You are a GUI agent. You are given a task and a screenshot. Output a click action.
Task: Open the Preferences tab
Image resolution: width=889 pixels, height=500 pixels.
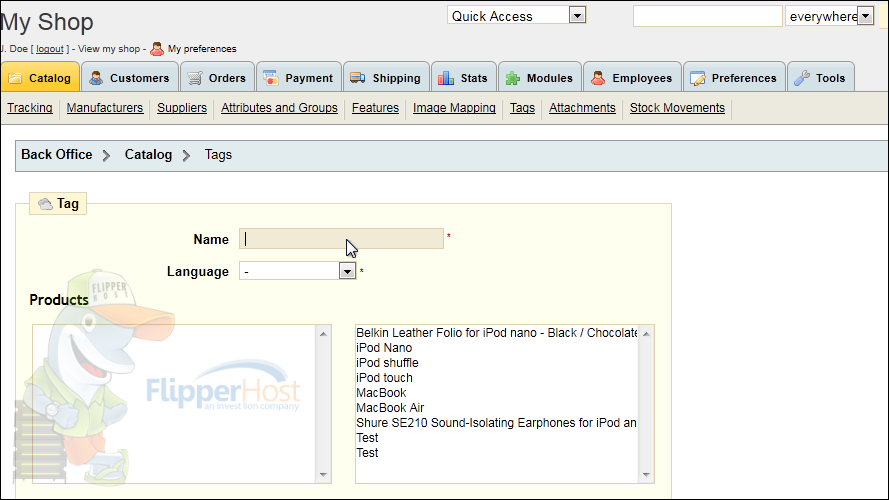(735, 78)
